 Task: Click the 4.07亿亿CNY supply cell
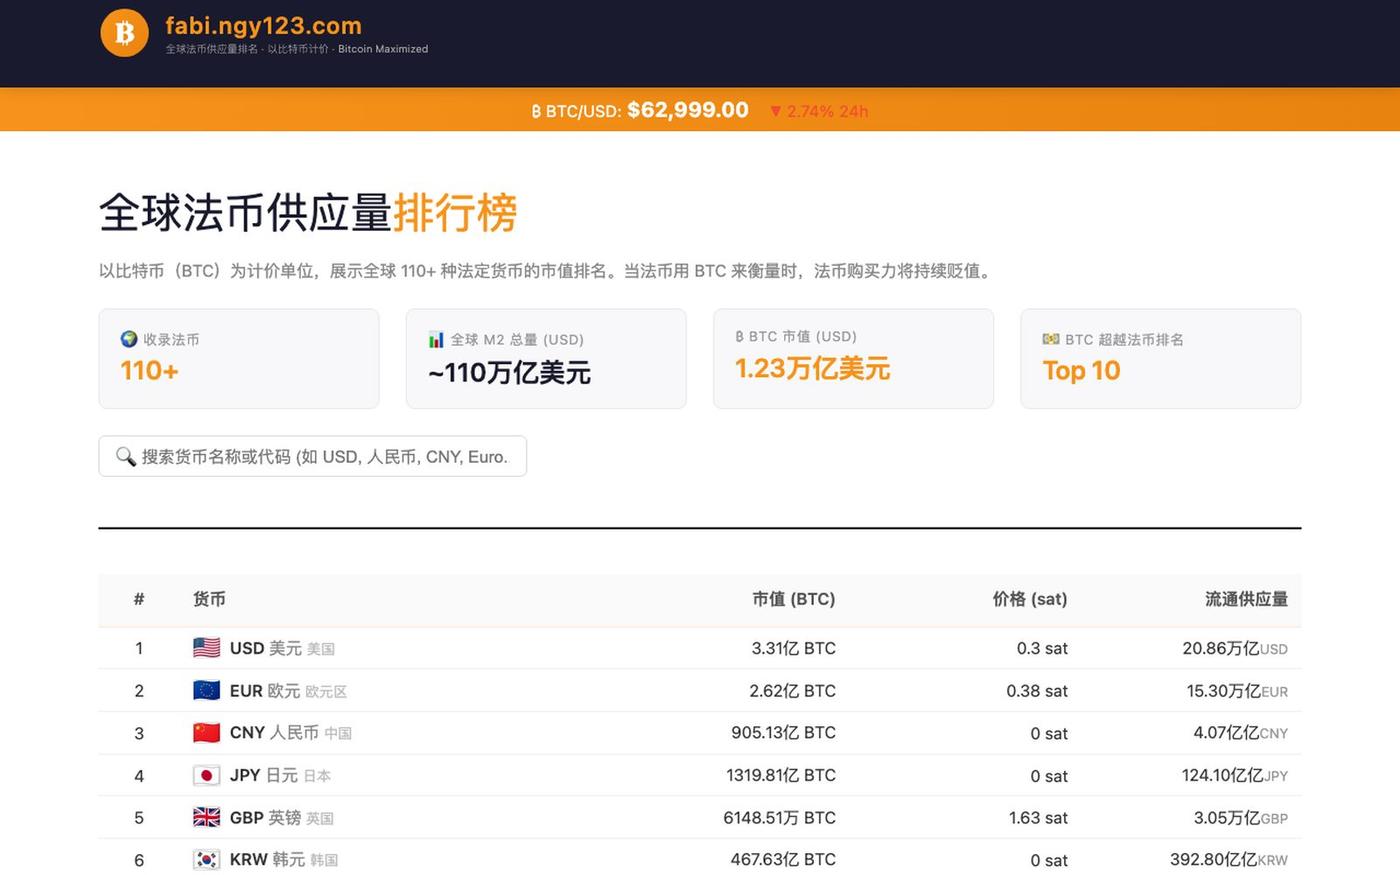coord(1240,733)
